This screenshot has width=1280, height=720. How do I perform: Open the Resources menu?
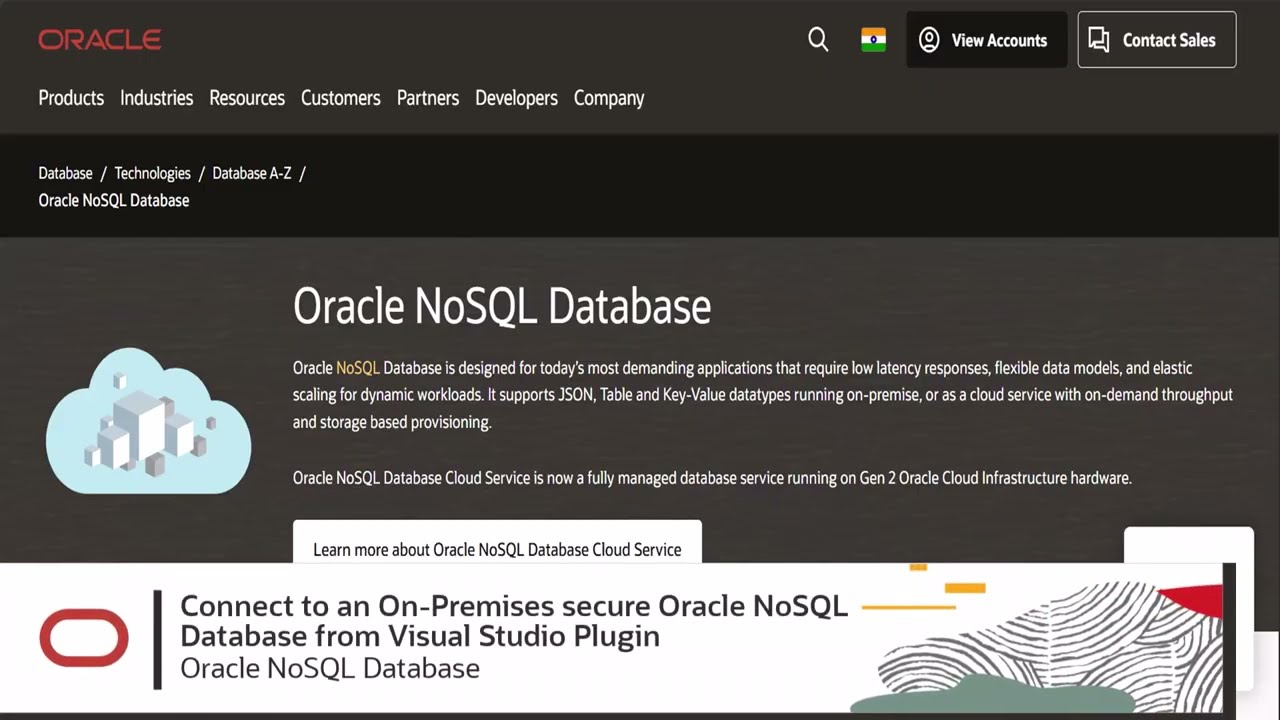coord(247,98)
